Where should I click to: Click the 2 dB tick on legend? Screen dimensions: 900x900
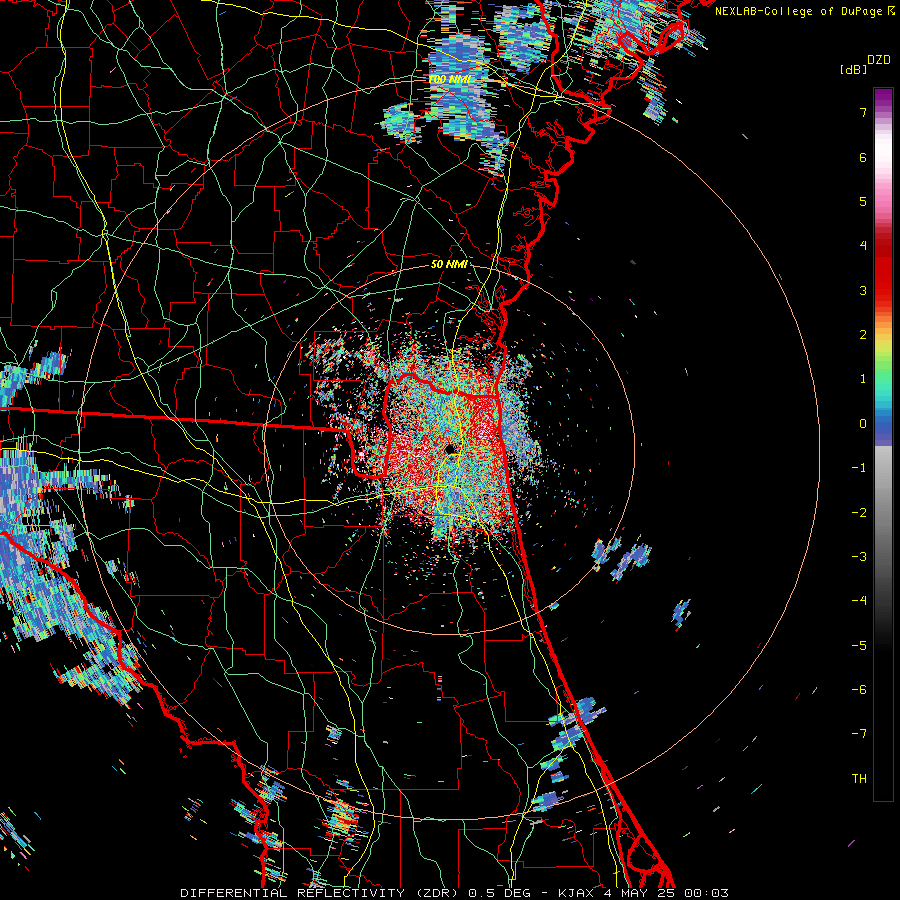(863, 335)
